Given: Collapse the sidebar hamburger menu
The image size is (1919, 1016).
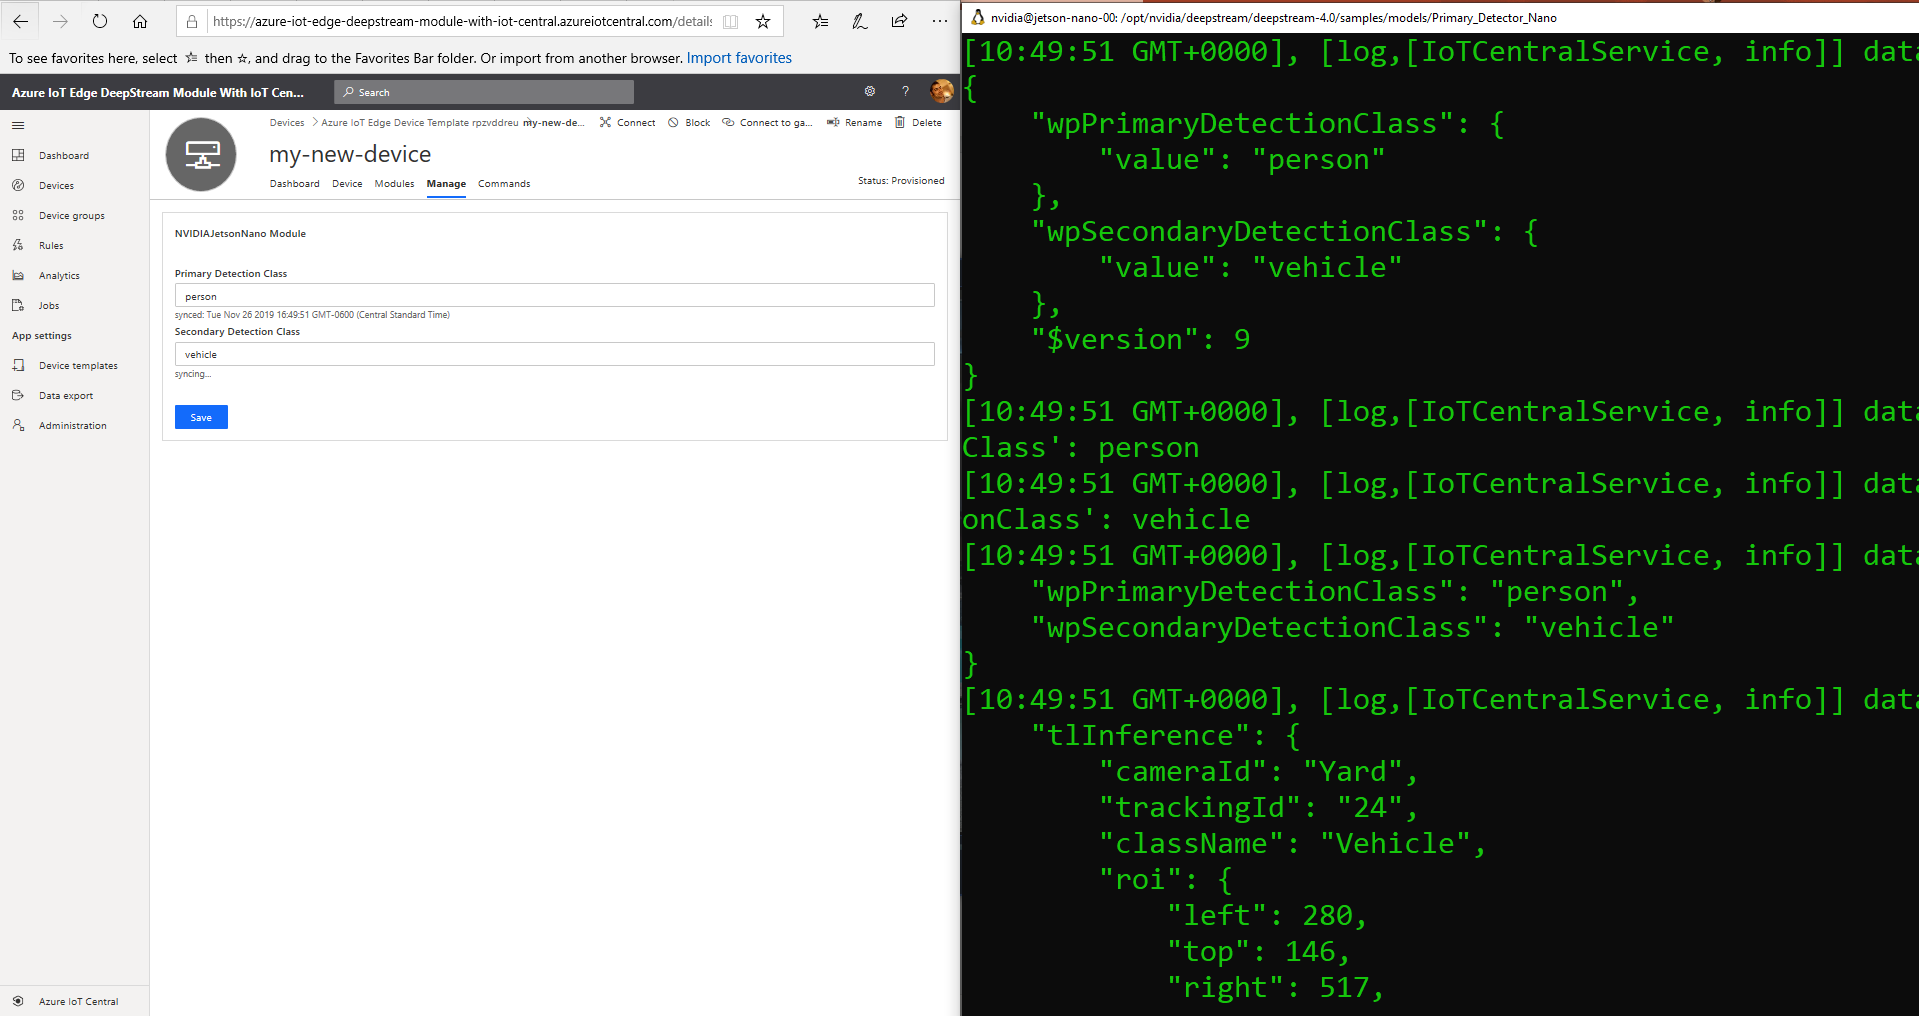Looking at the screenshot, I should click(x=18, y=125).
